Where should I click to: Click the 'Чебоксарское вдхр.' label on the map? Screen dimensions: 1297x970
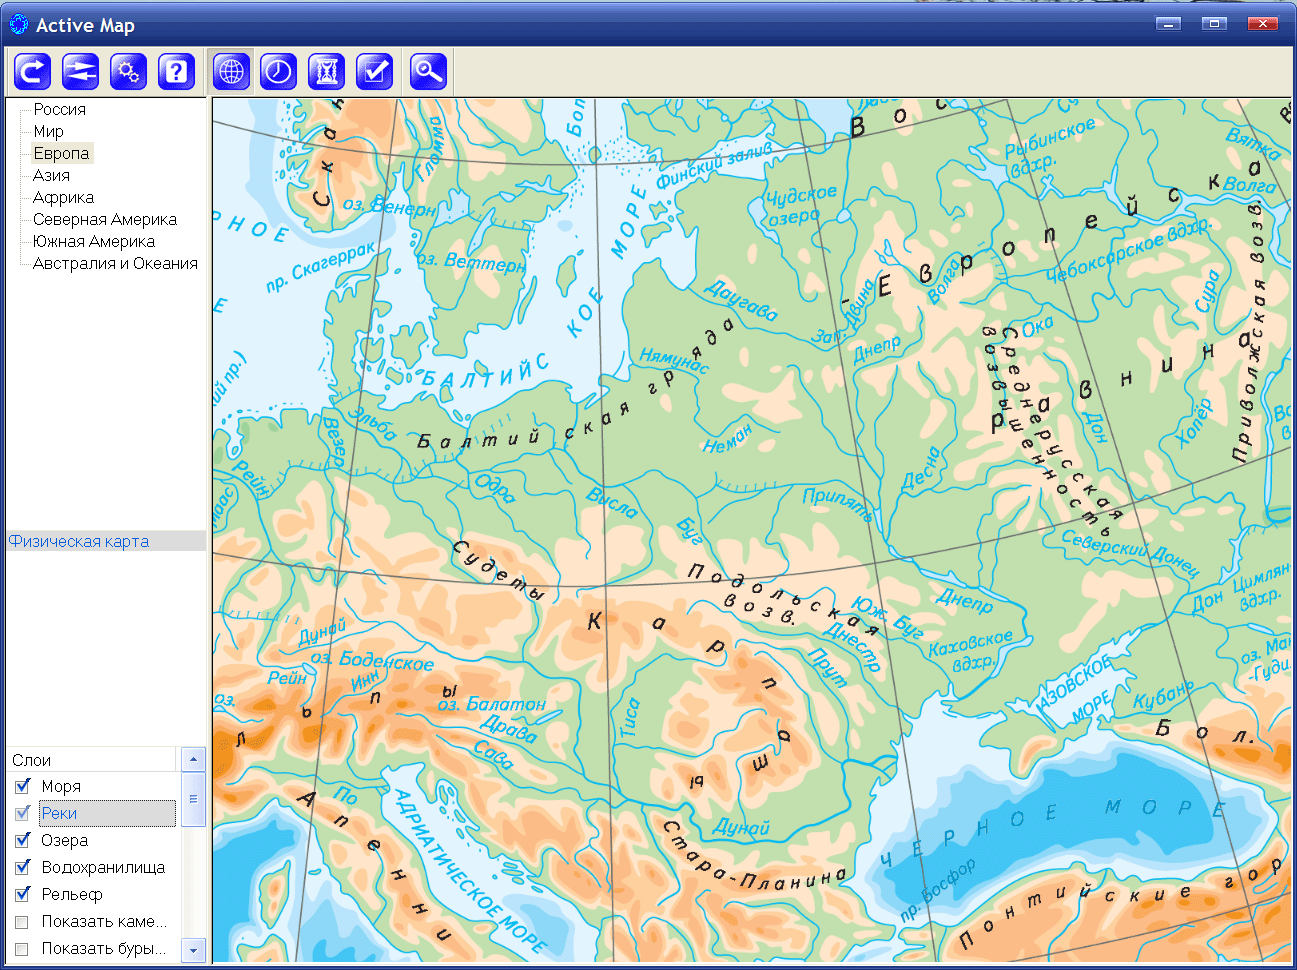(x=1128, y=250)
